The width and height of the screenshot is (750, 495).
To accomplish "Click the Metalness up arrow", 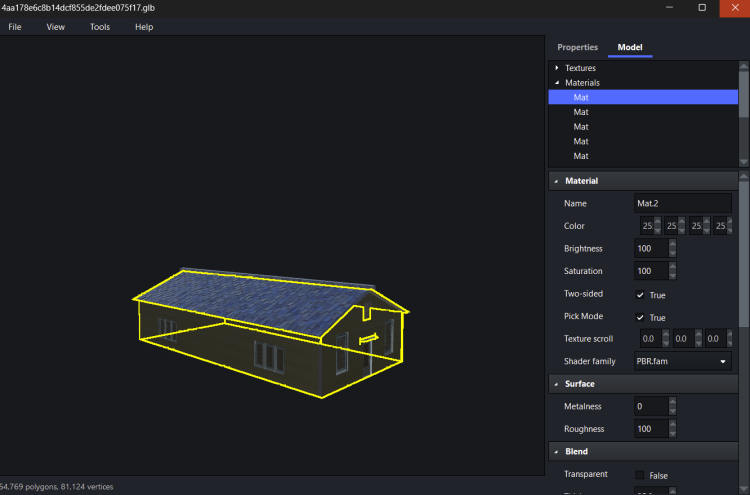I will click(672, 402).
